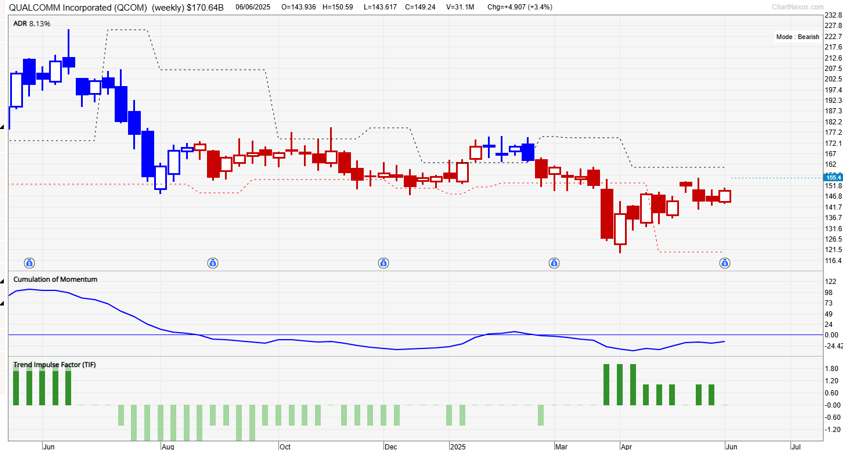Click the money-bag event icon above Mar
Viewport: 843px width, 450px height.
pos(554,263)
